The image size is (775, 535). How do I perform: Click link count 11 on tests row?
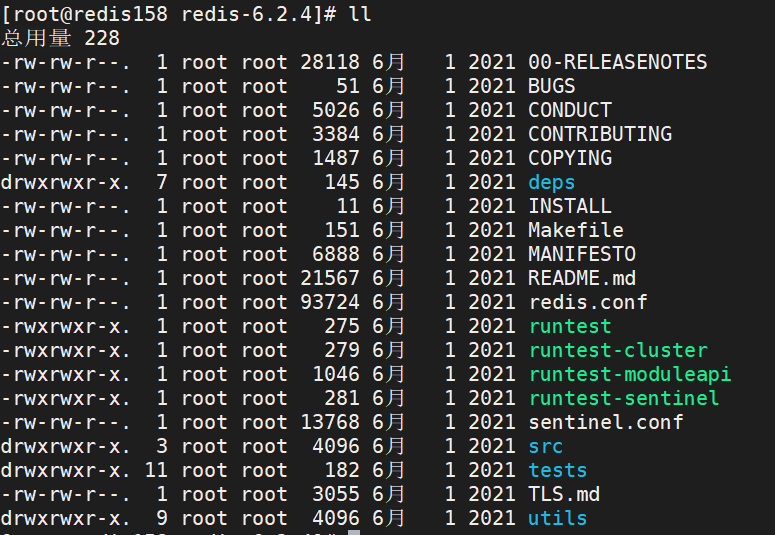pyautogui.click(x=156, y=470)
